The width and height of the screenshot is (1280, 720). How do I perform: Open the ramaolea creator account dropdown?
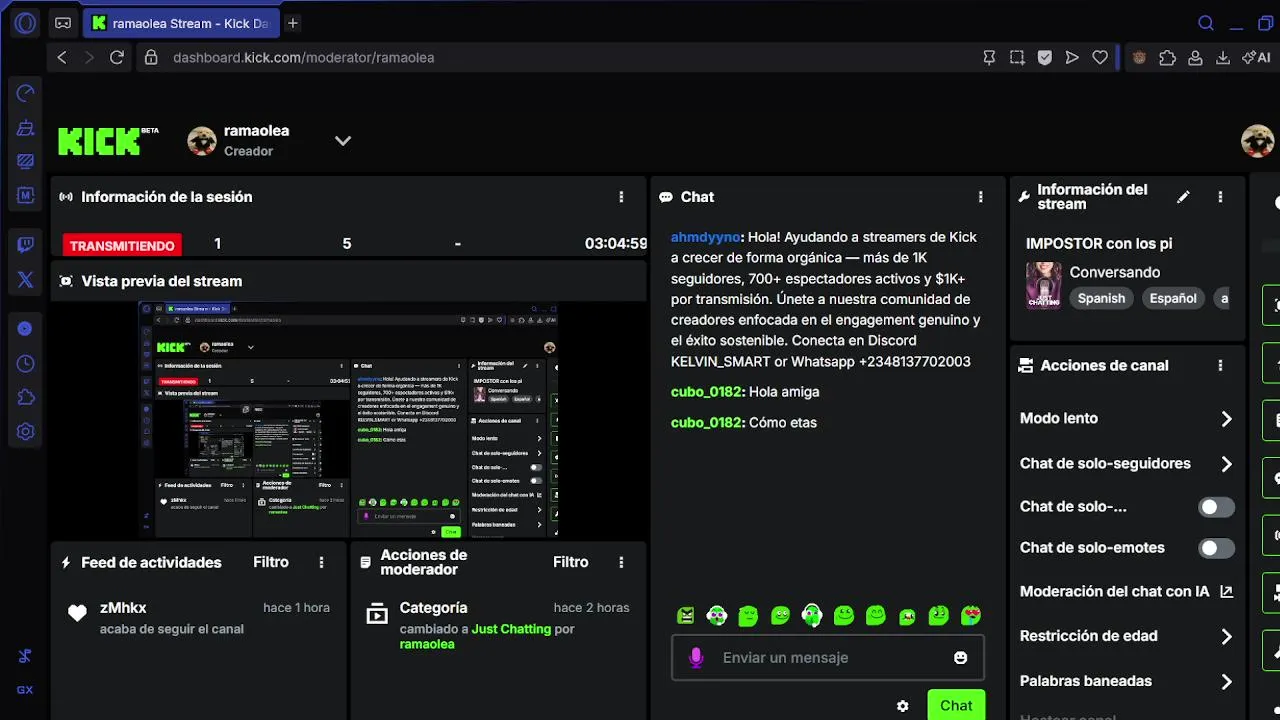tap(342, 141)
